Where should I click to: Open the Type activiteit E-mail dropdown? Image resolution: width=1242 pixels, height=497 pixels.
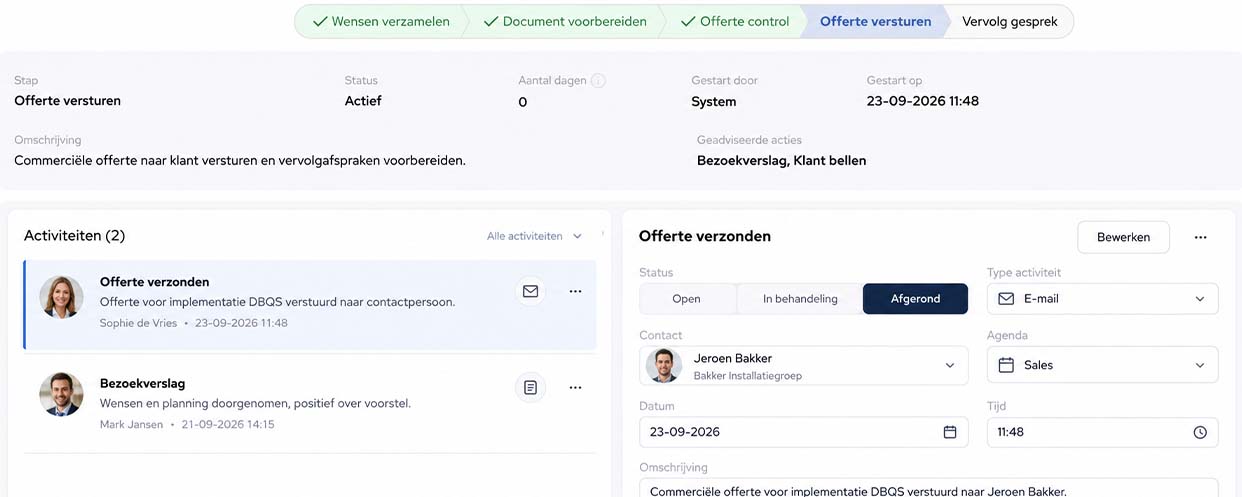pyautogui.click(x=1102, y=299)
